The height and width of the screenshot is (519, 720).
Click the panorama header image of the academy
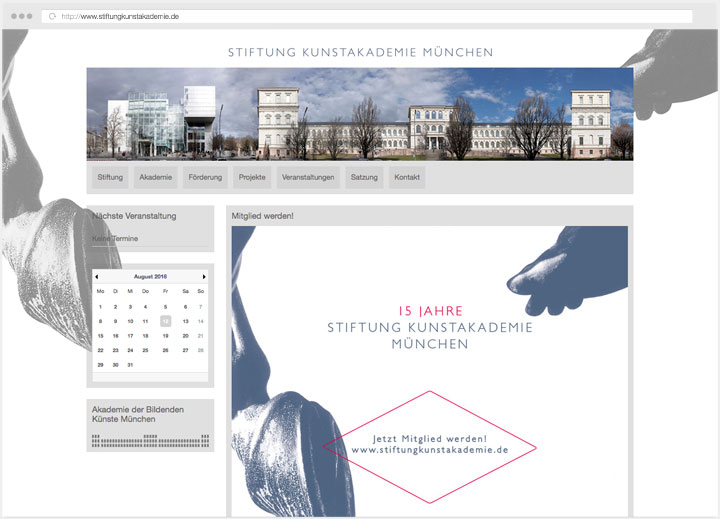click(x=360, y=114)
